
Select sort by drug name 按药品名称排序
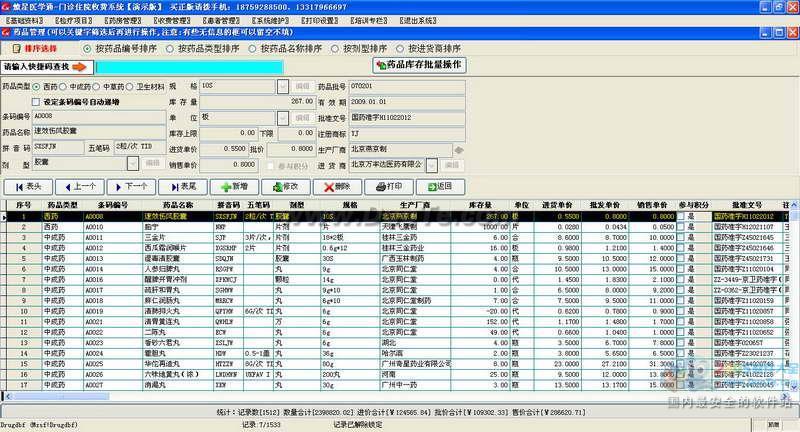(x=285, y=48)
